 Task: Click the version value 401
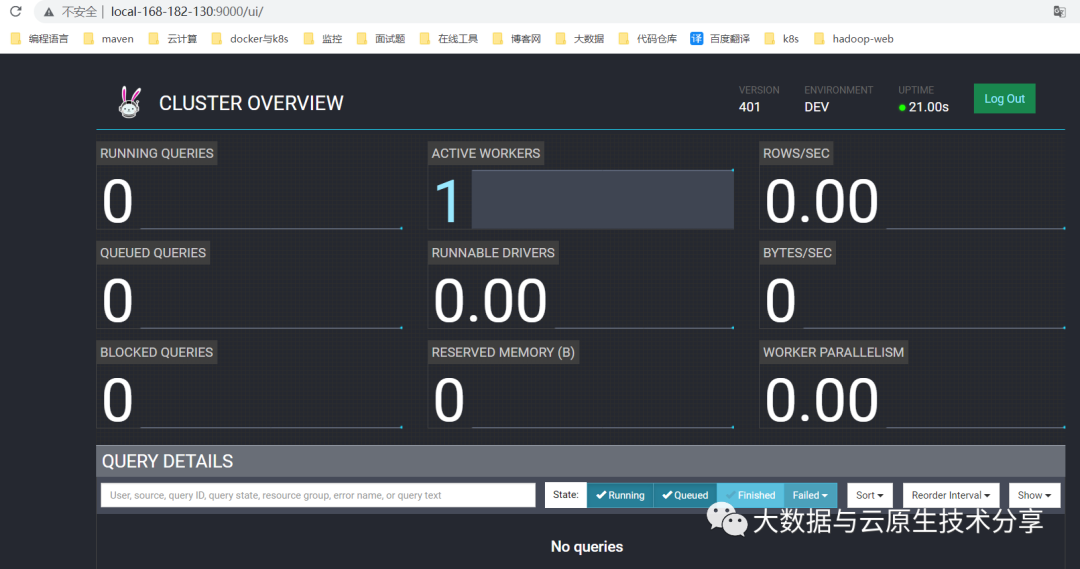749,107
